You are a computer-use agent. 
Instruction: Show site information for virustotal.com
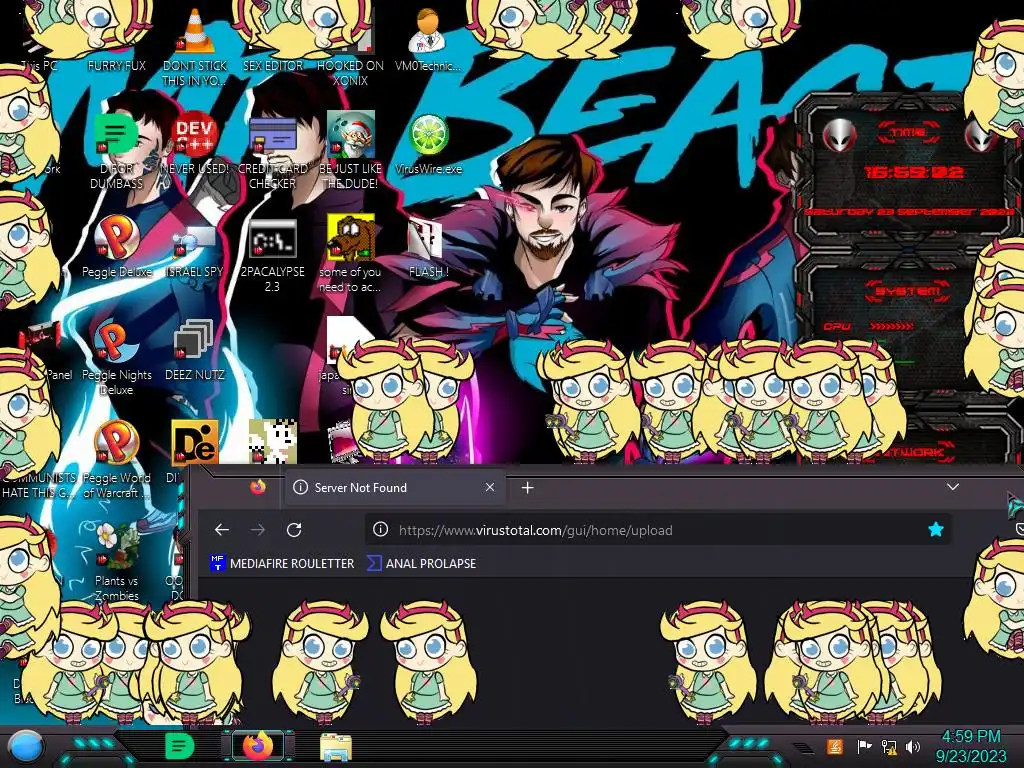[x=380, y=530]
